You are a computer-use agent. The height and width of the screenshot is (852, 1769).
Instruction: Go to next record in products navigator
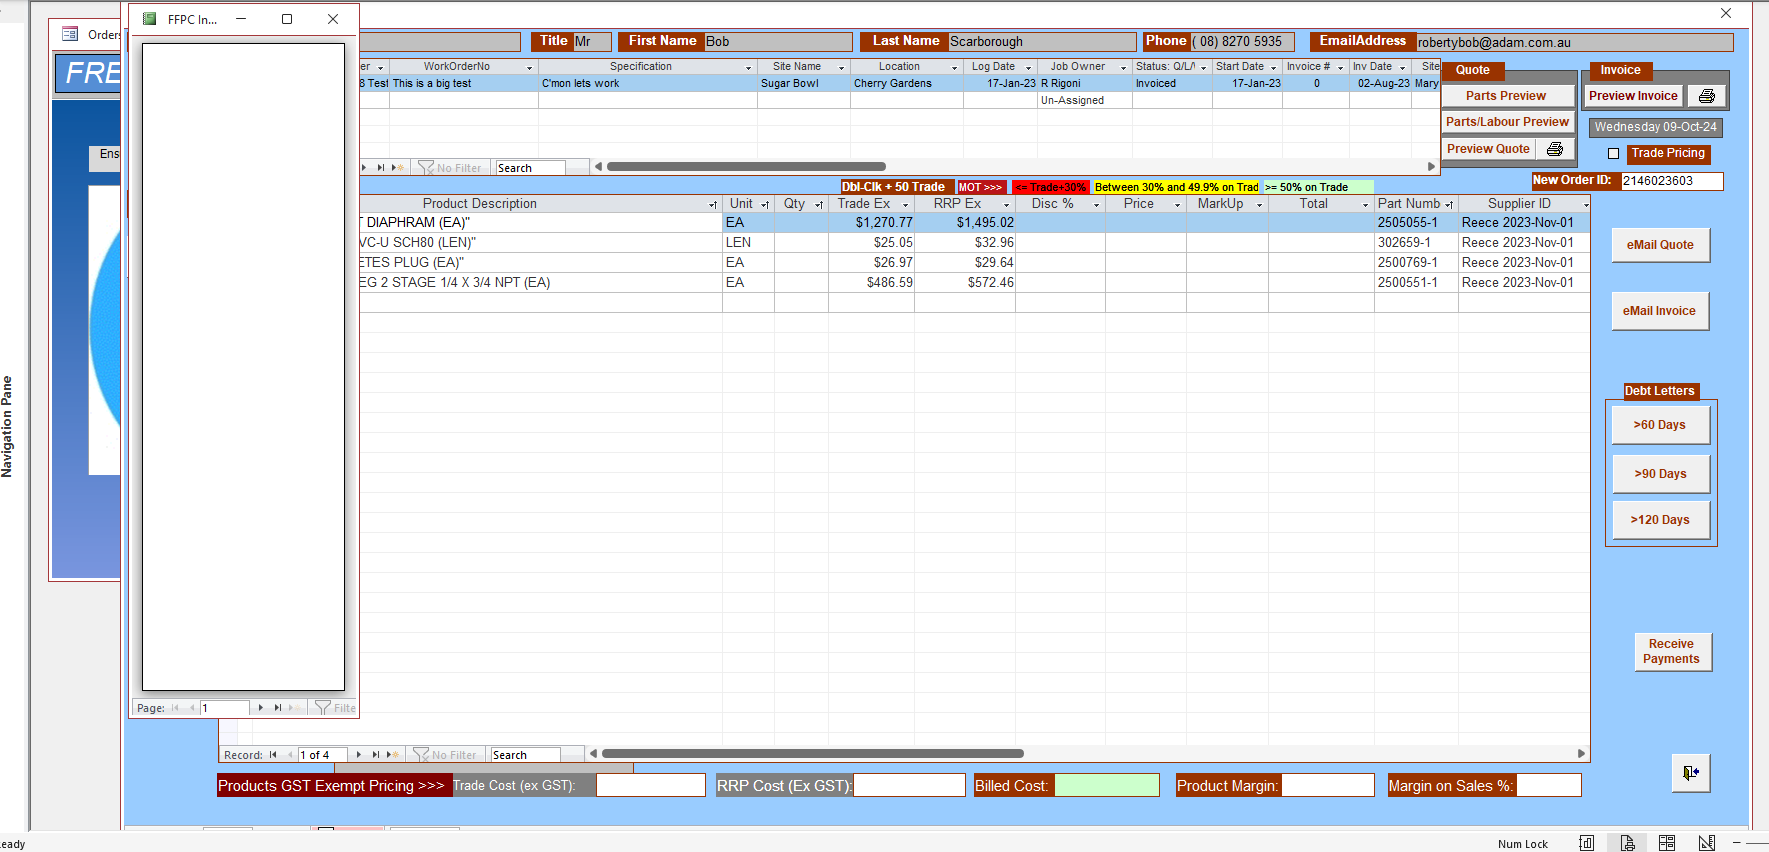pyautogui.click(x=359, y=755)
